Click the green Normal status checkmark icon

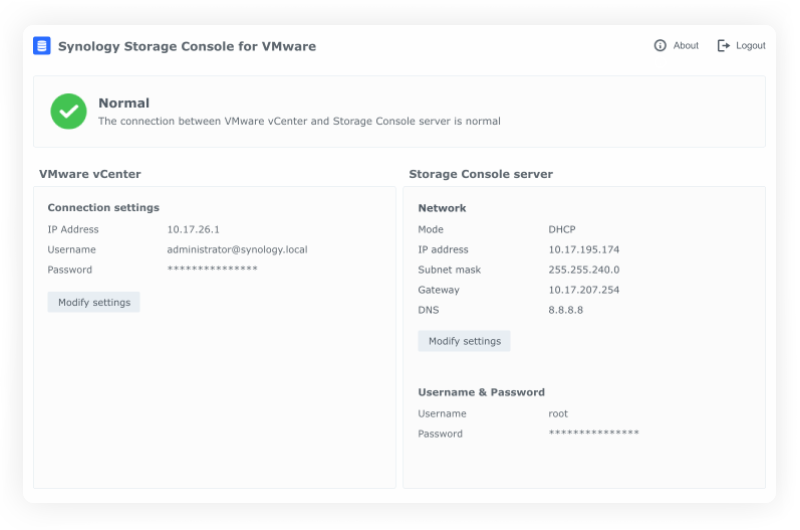click(68, 111)
